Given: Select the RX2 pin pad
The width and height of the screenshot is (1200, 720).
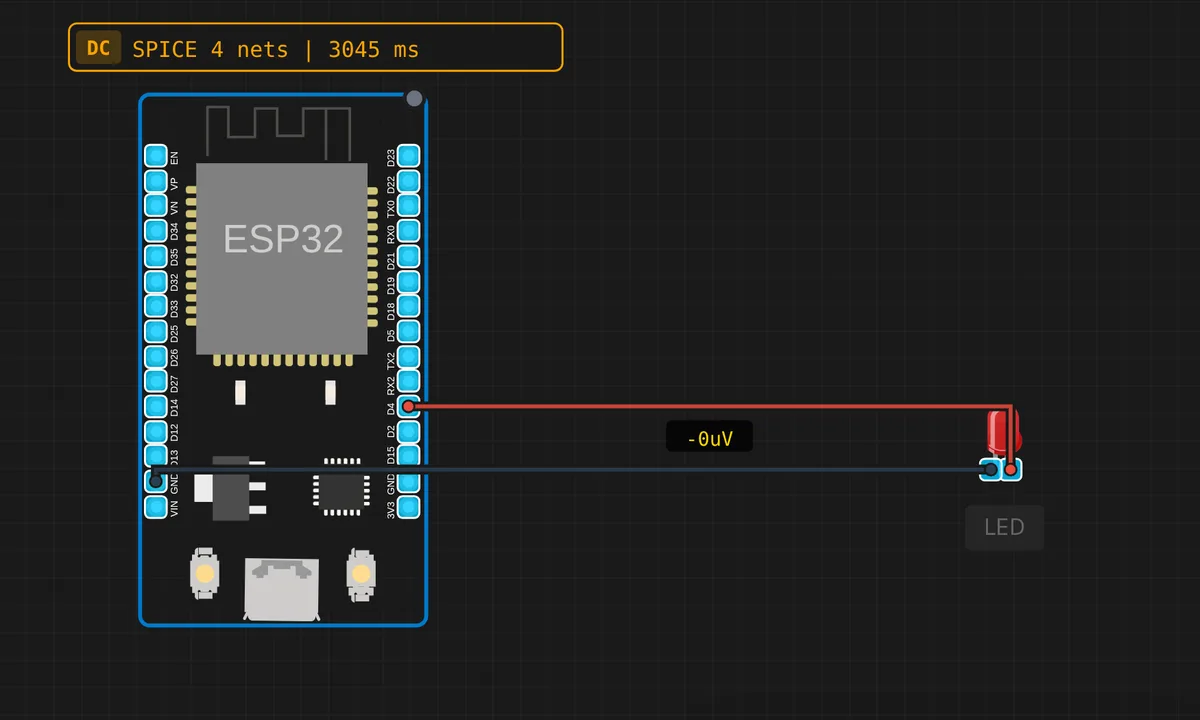Looking at the screenshot, I should 409,381.
